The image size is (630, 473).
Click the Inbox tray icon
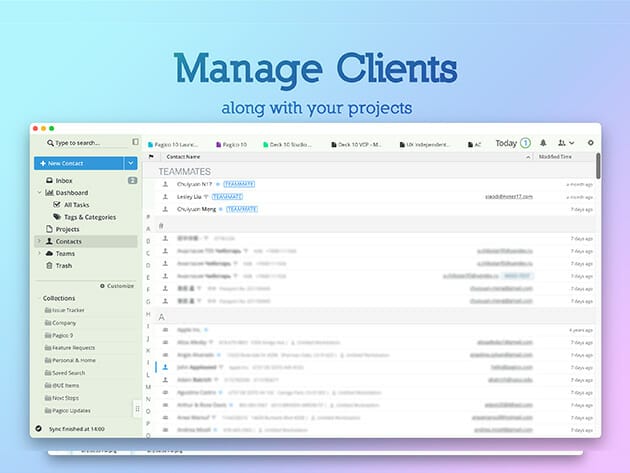[48, 180]
